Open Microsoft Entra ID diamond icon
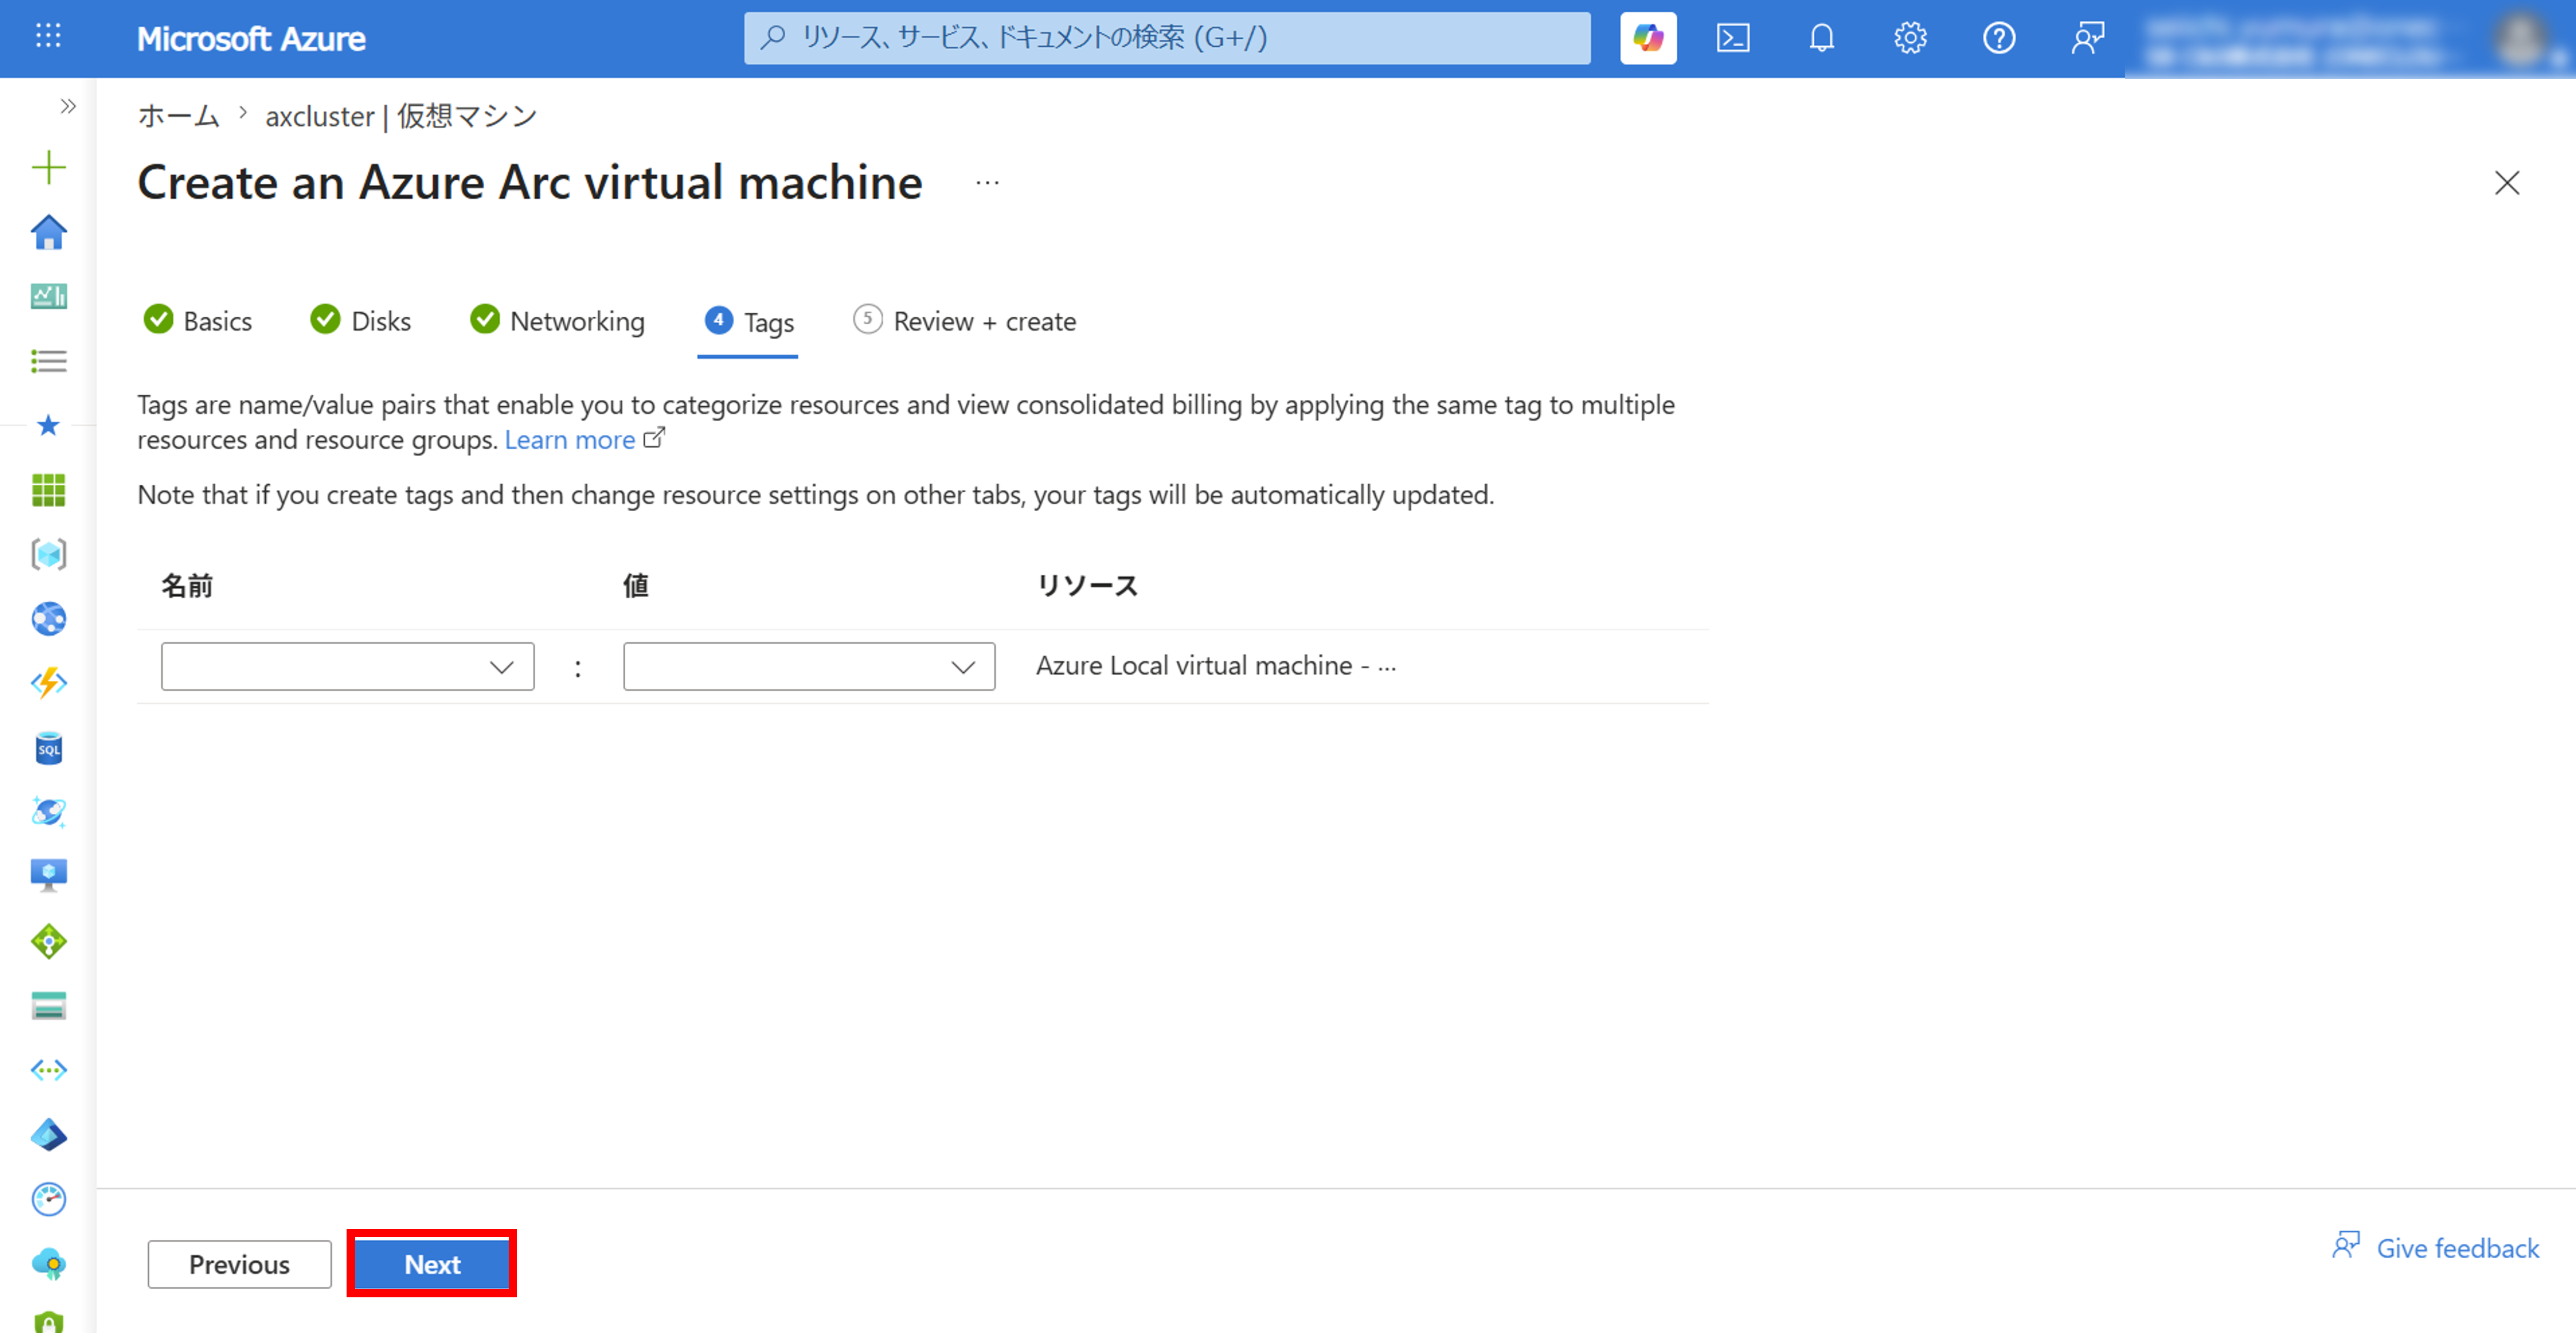 48,1134
